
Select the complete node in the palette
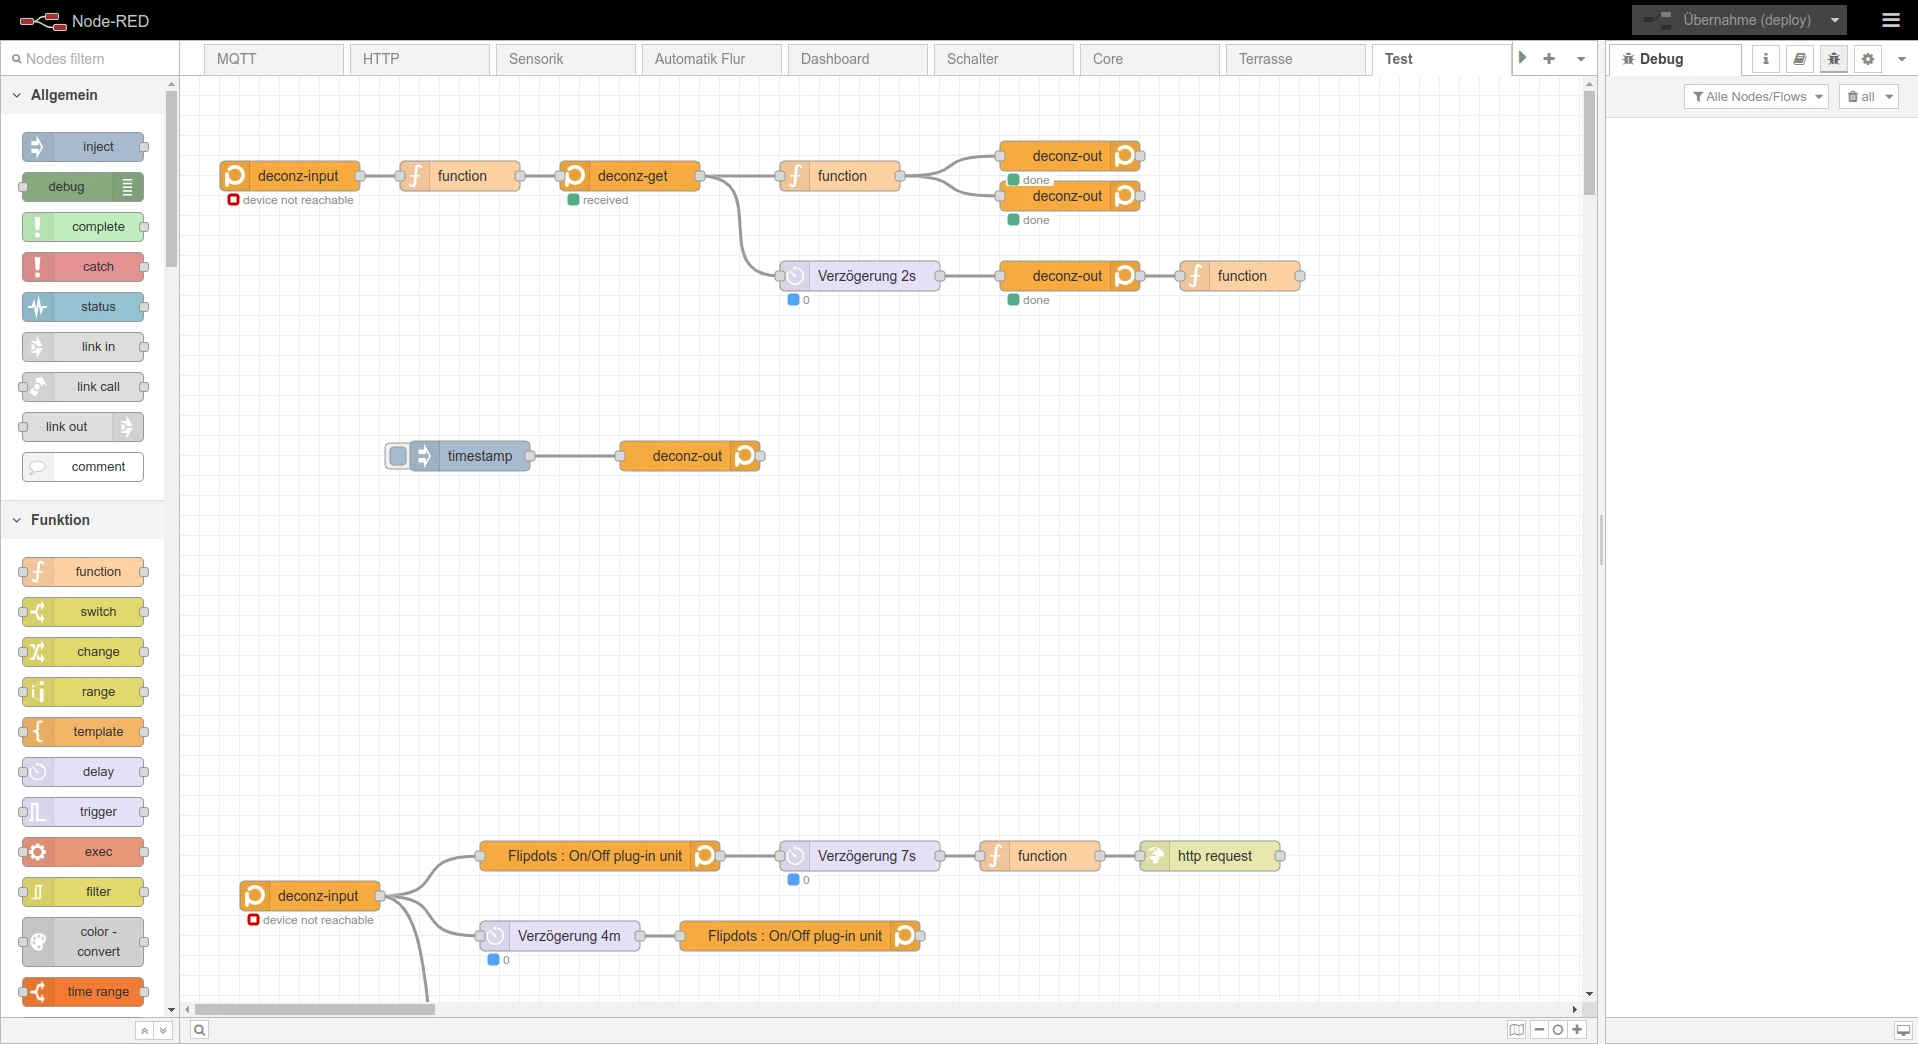(x=83, y=227)
